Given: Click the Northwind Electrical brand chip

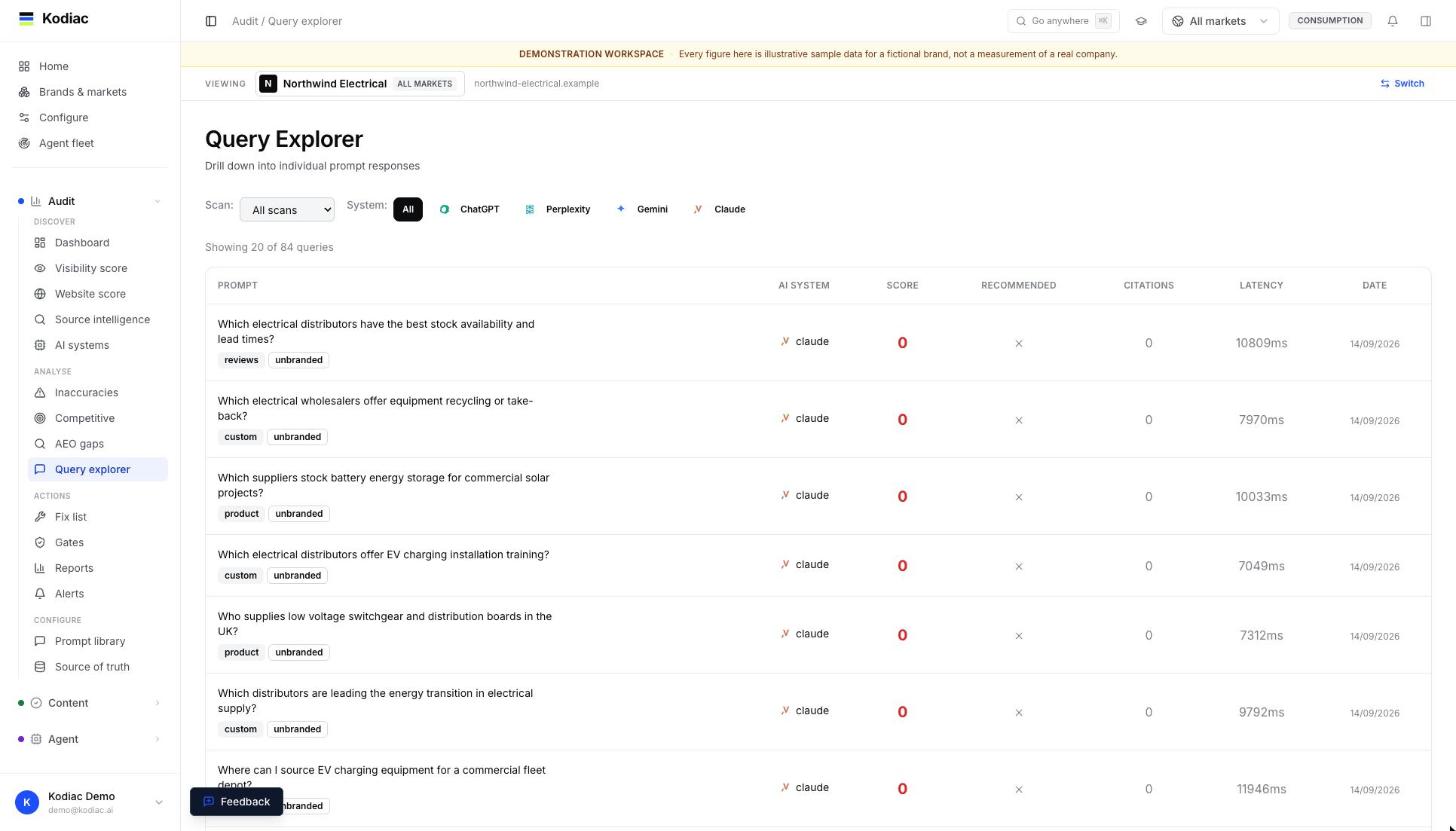Looking at the screenshot, I should (x=360, y=84).
